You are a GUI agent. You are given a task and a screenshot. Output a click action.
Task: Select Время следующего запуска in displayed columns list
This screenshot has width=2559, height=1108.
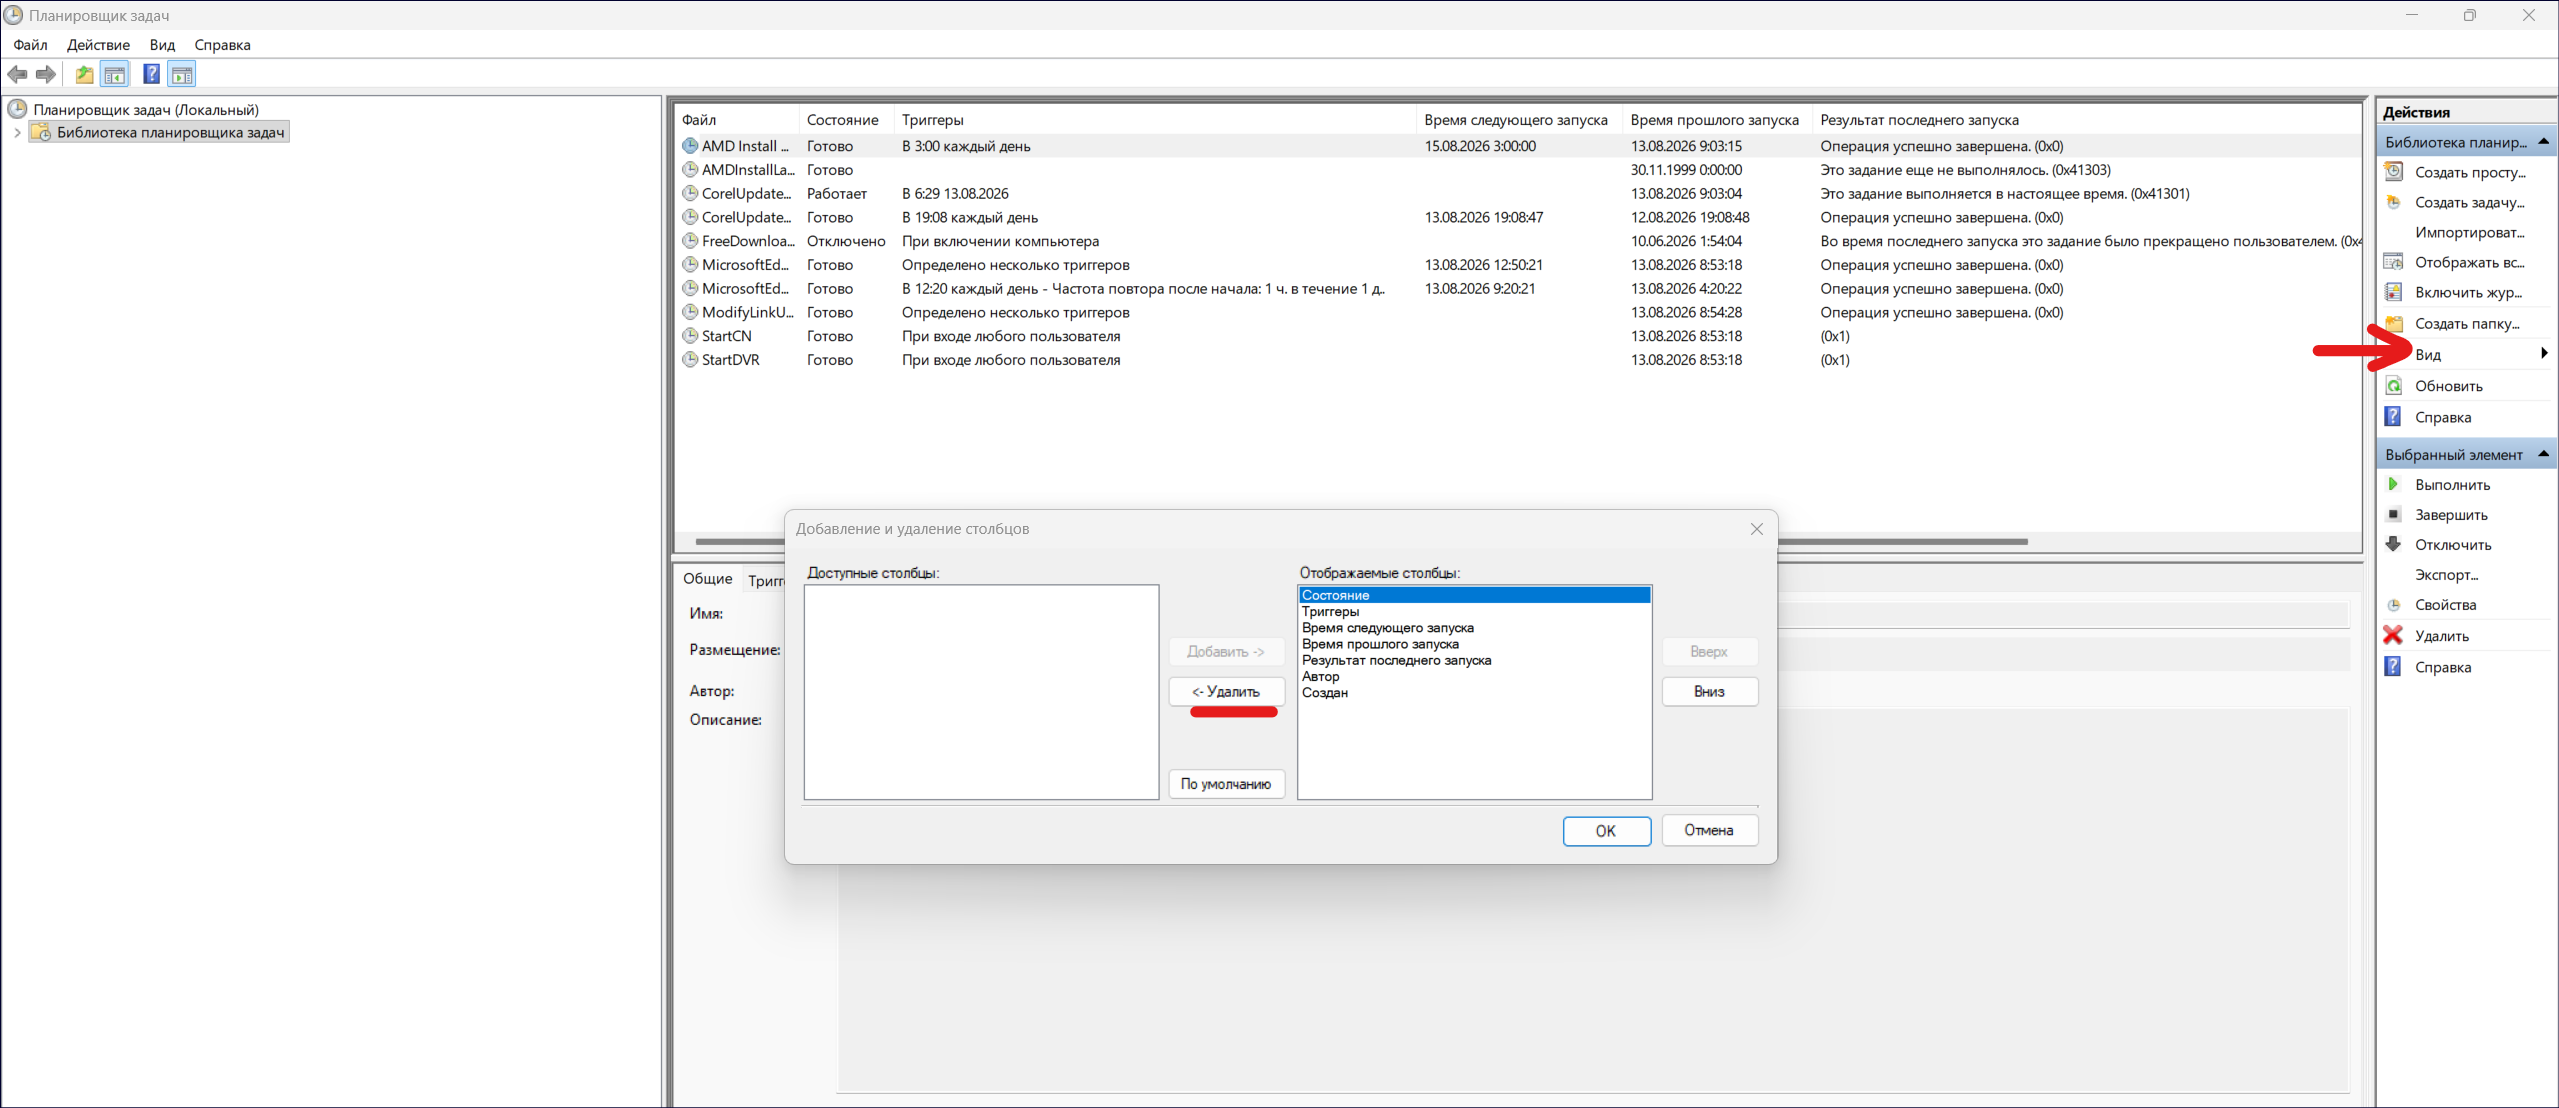coord(1474,628)
